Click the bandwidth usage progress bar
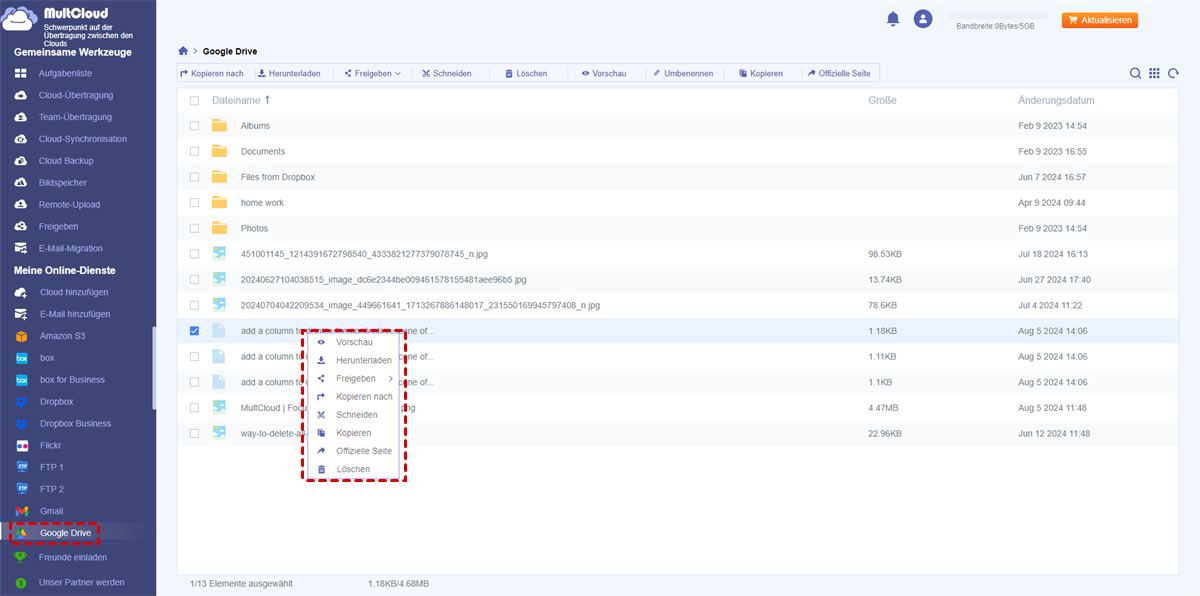The image size is (1200, 596). pos(998,16)
